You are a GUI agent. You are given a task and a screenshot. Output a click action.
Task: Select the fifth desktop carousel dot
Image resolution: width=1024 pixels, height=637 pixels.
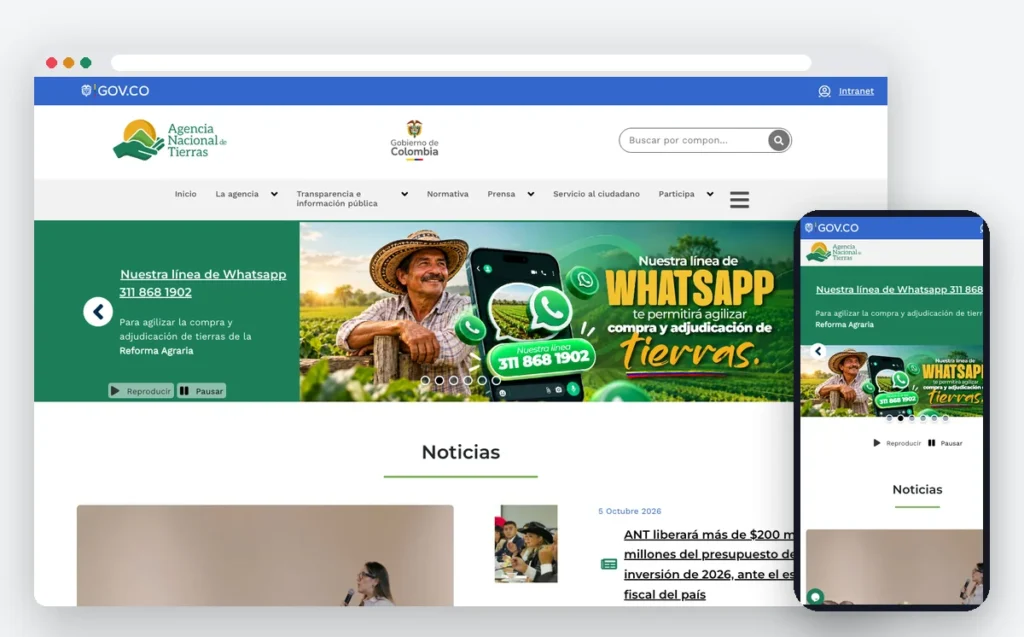[482, 380]
